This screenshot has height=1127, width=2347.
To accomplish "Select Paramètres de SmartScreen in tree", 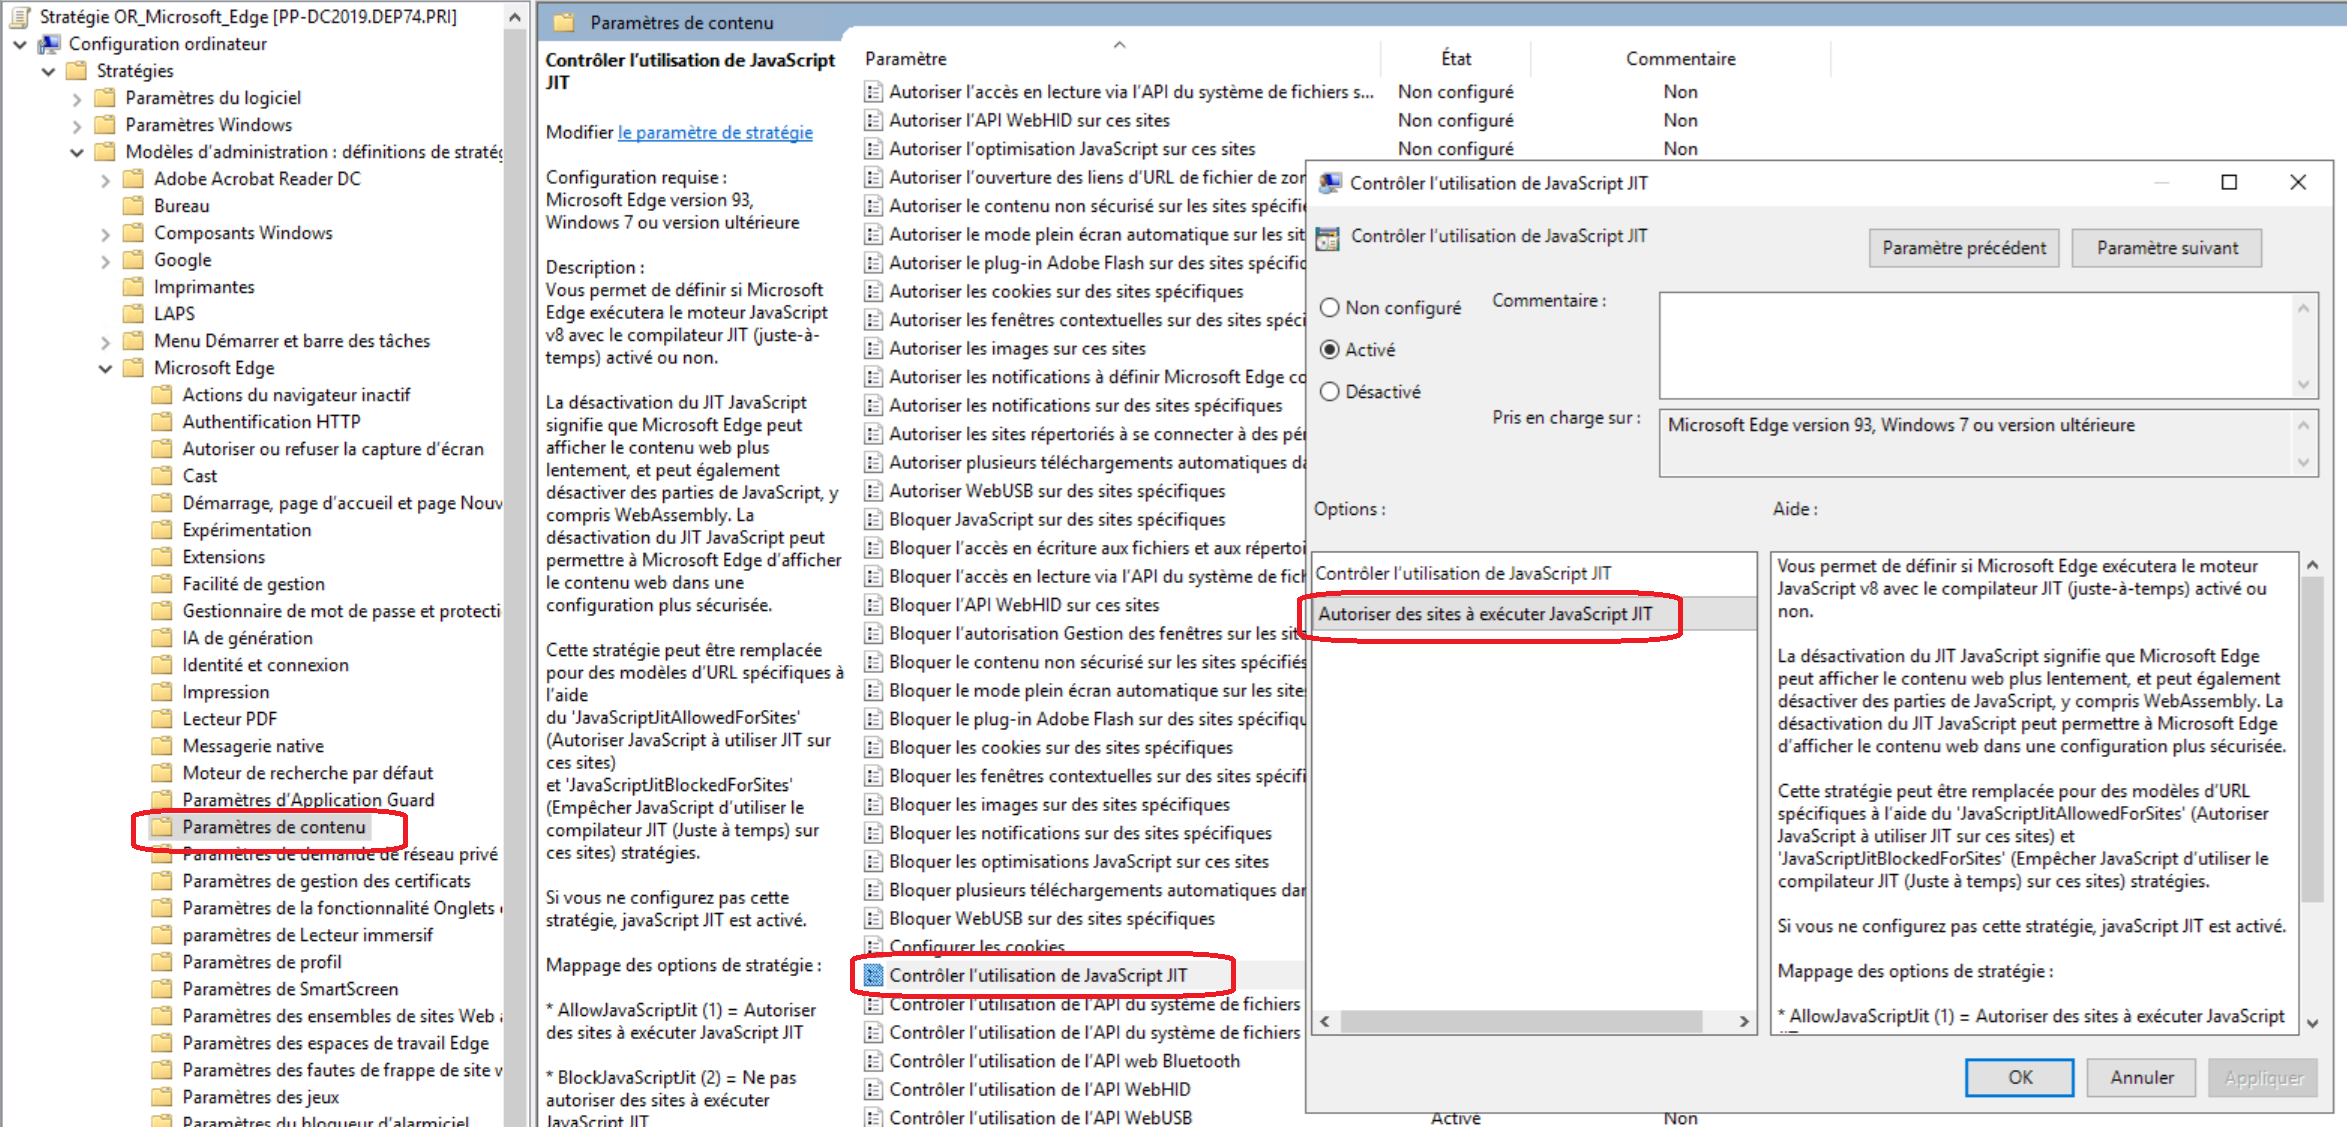I will (x=290, y=989).
